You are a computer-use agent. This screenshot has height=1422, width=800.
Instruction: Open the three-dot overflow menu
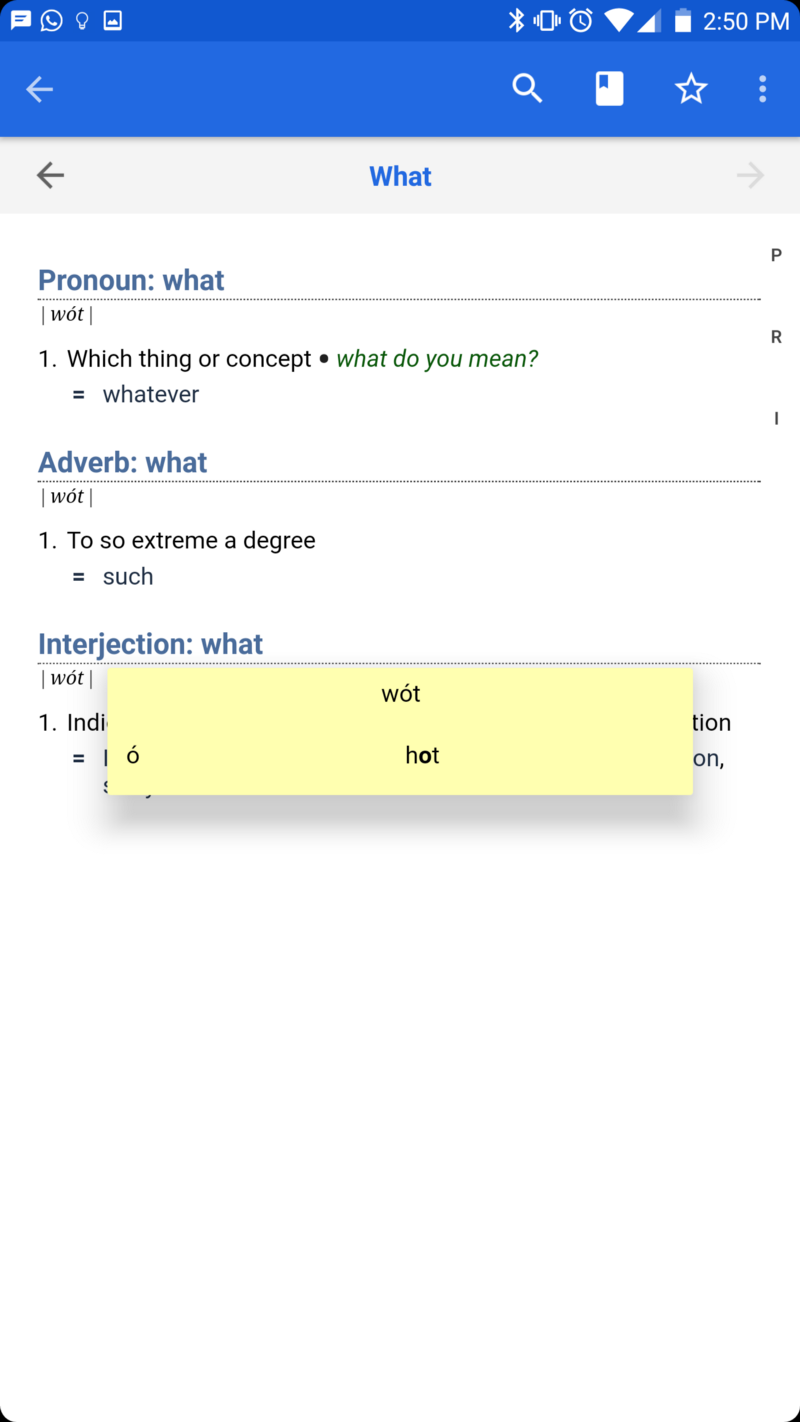pyautogui.click(x=762, y=89)
